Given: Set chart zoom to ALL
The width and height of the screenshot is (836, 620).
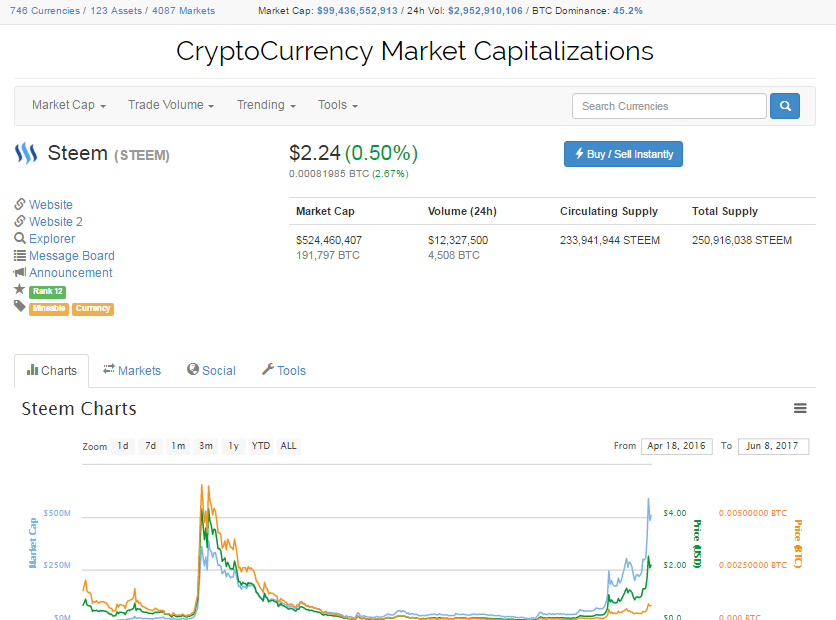Looking at the screenshot, I should pyautogui.click(x=288, y=446).
